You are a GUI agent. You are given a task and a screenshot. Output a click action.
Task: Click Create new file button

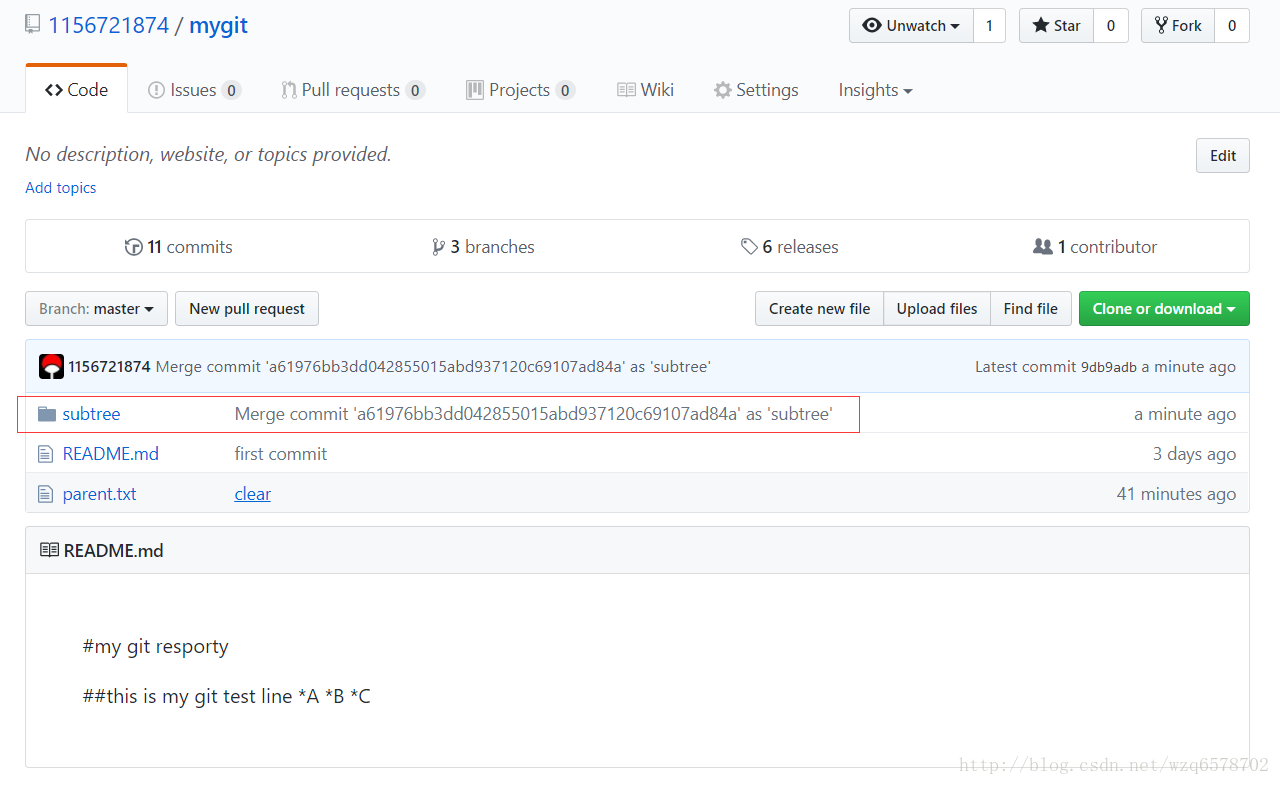[x=819, y=309]
